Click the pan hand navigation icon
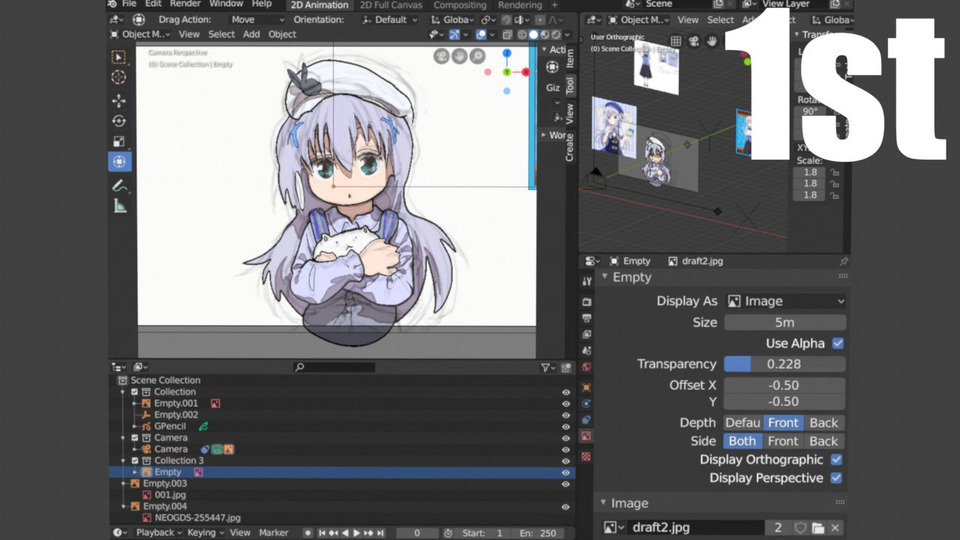 click(x=459, y=56)
